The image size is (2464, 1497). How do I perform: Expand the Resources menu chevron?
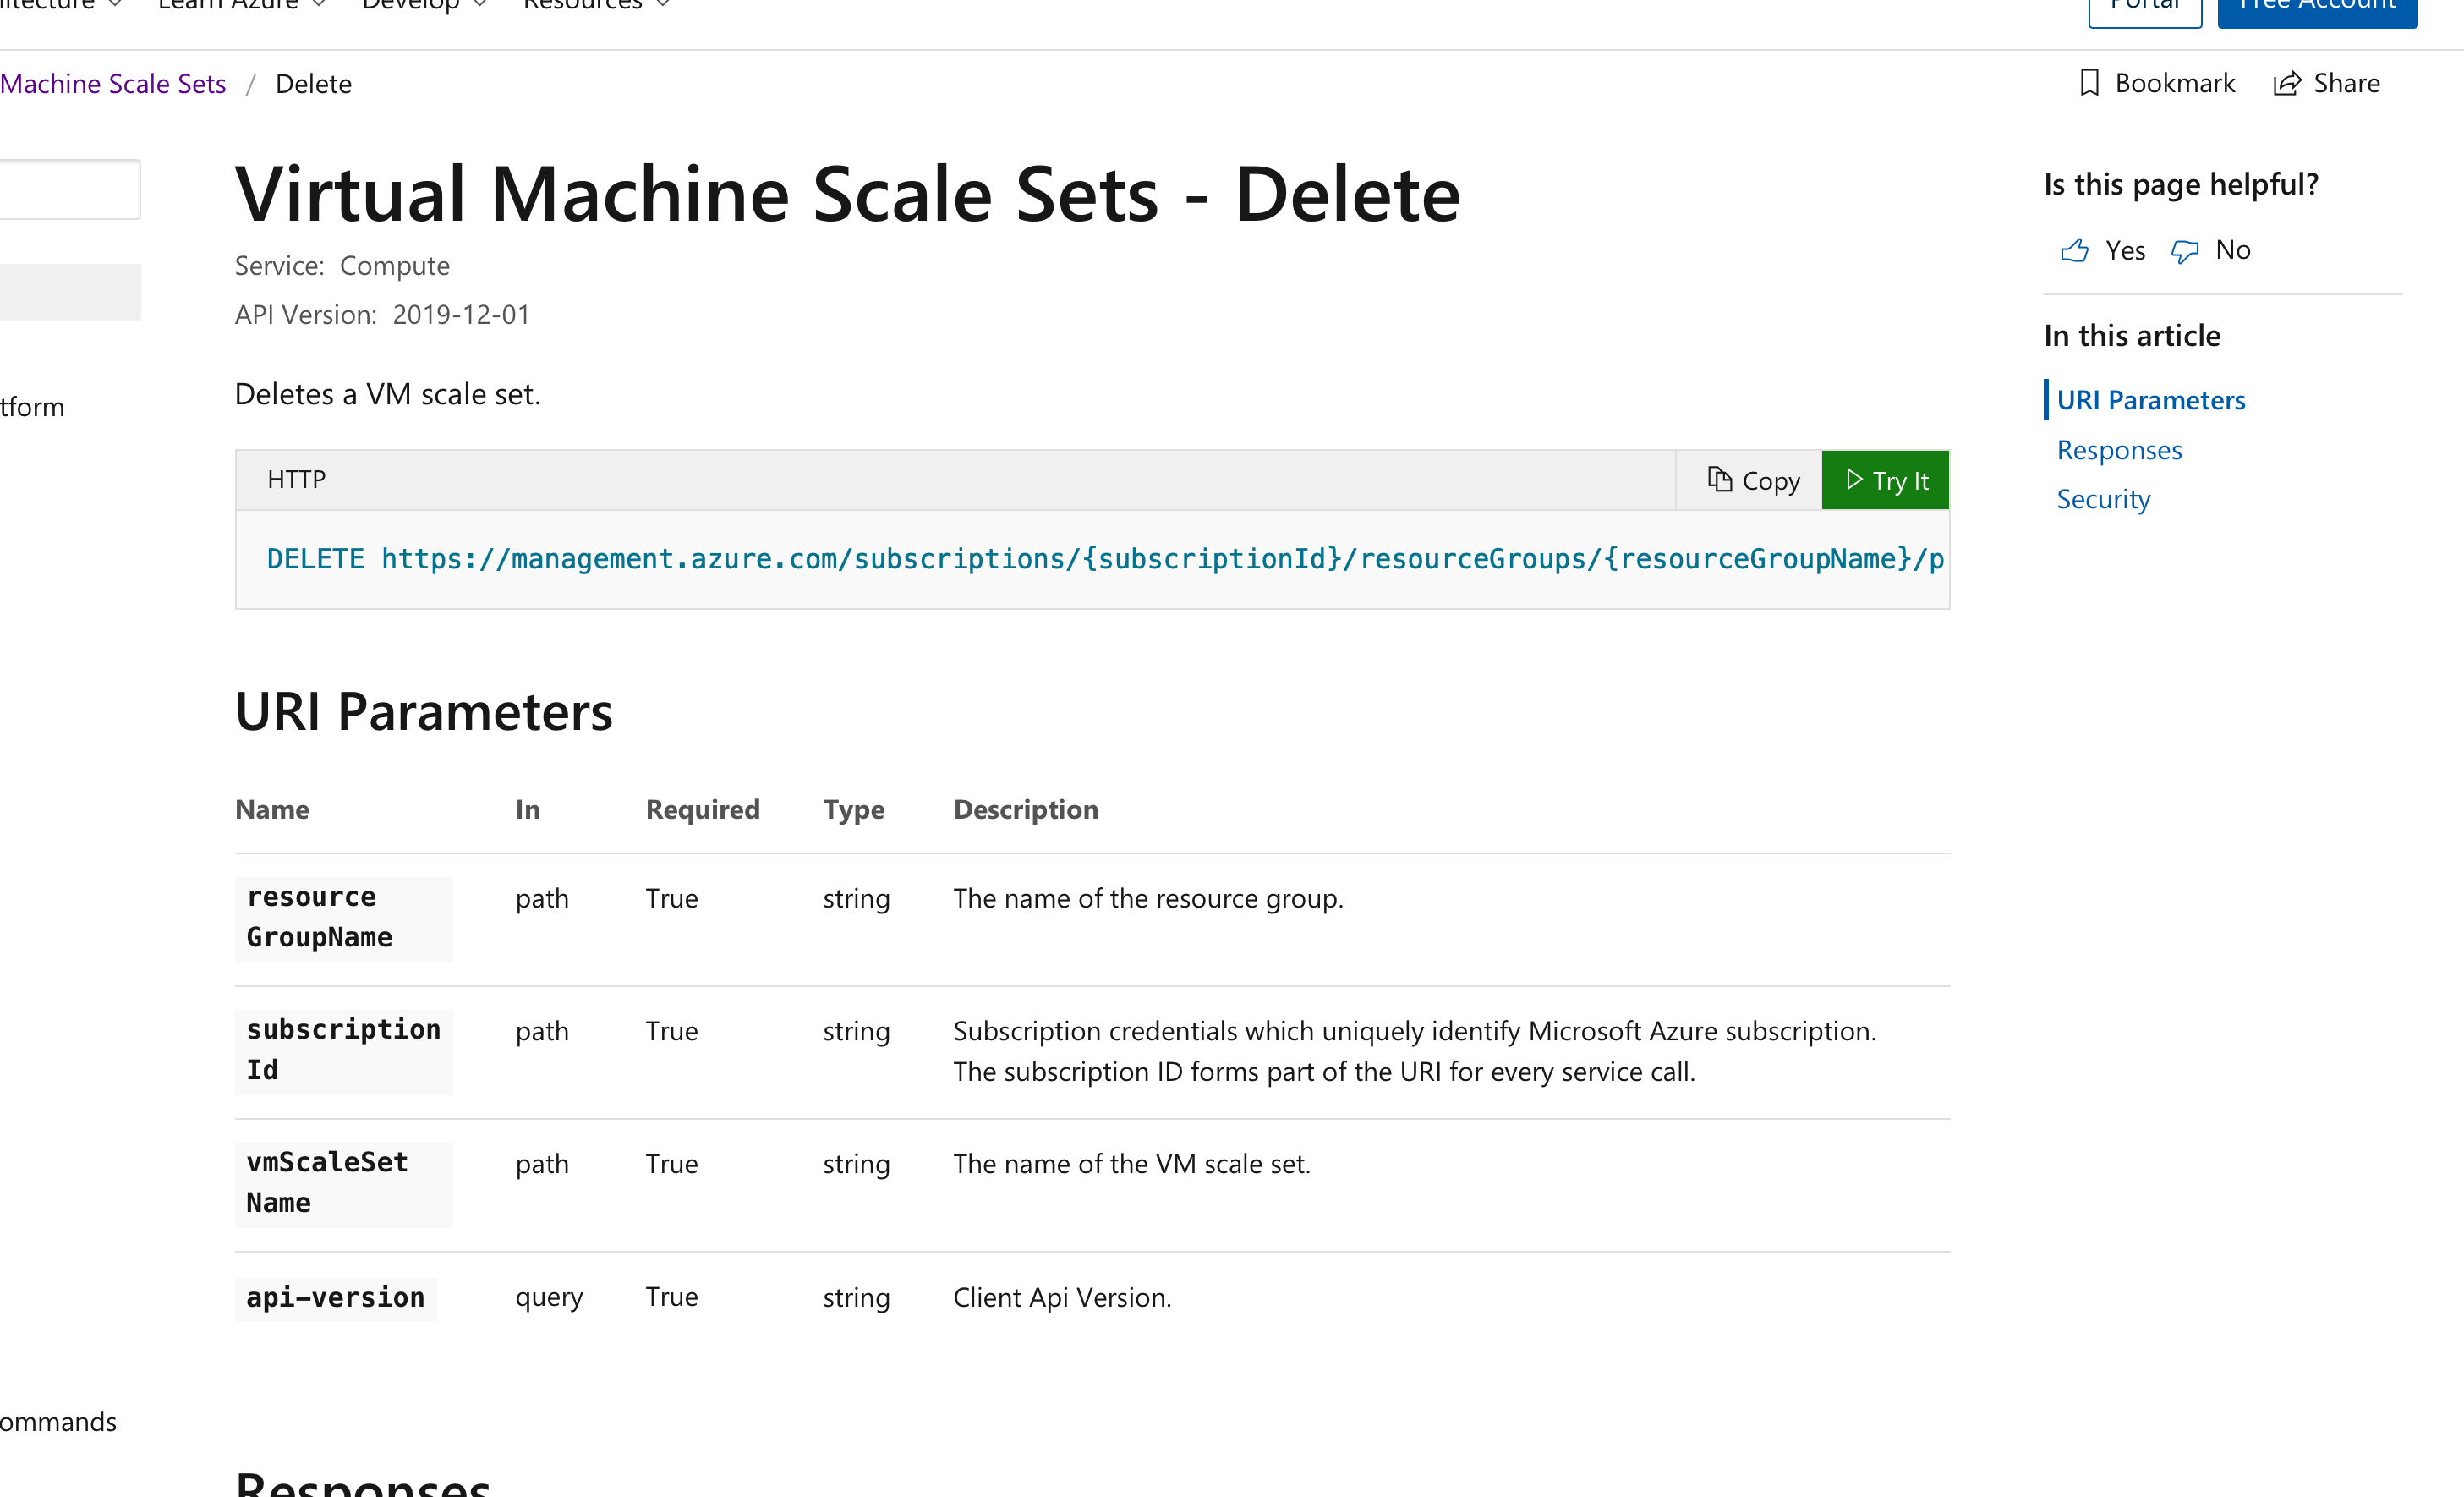[x=663, y=4]
